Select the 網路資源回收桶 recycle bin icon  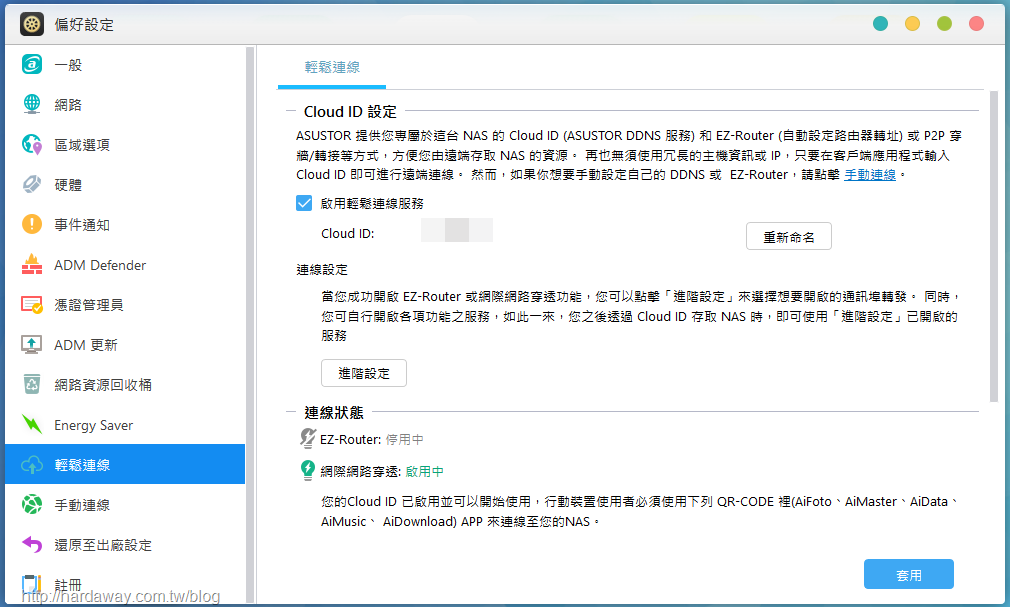32,384
